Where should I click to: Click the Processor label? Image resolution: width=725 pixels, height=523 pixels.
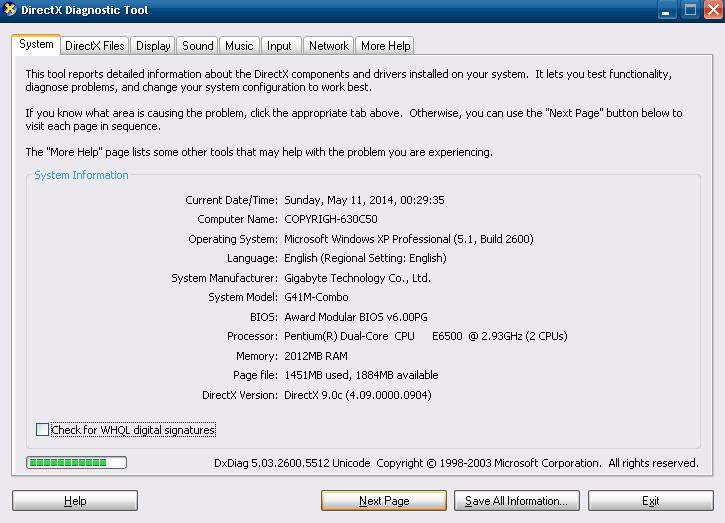click(252, 336)
